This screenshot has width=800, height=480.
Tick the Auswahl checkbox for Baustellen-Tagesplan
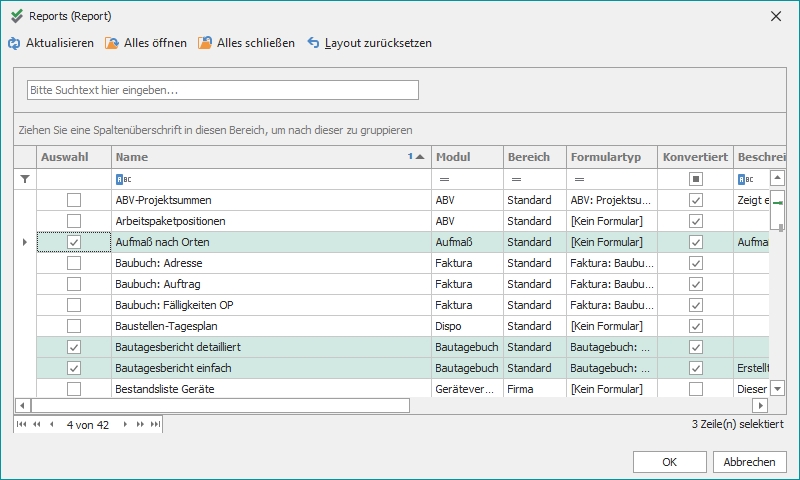click(74, 326)
